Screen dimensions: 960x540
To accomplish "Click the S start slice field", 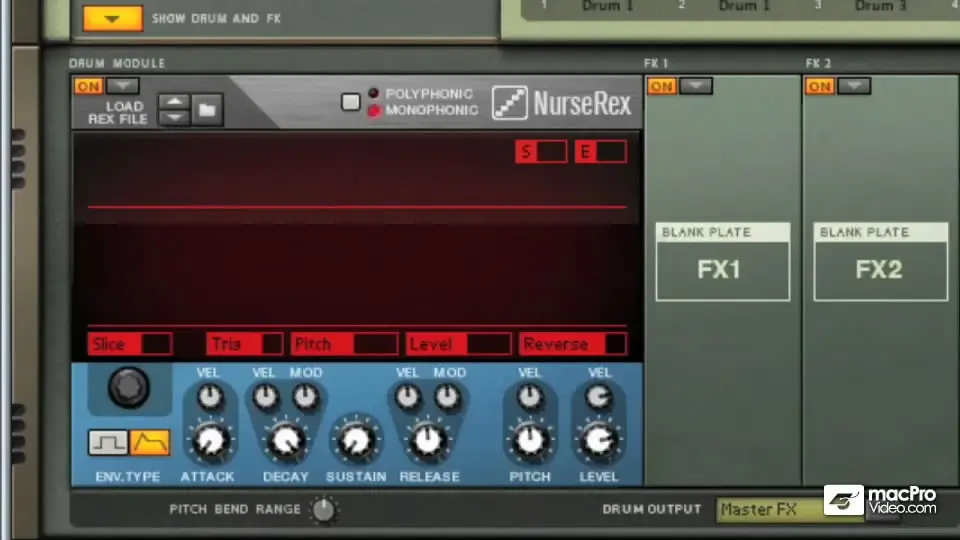I will tap(541, 152).
